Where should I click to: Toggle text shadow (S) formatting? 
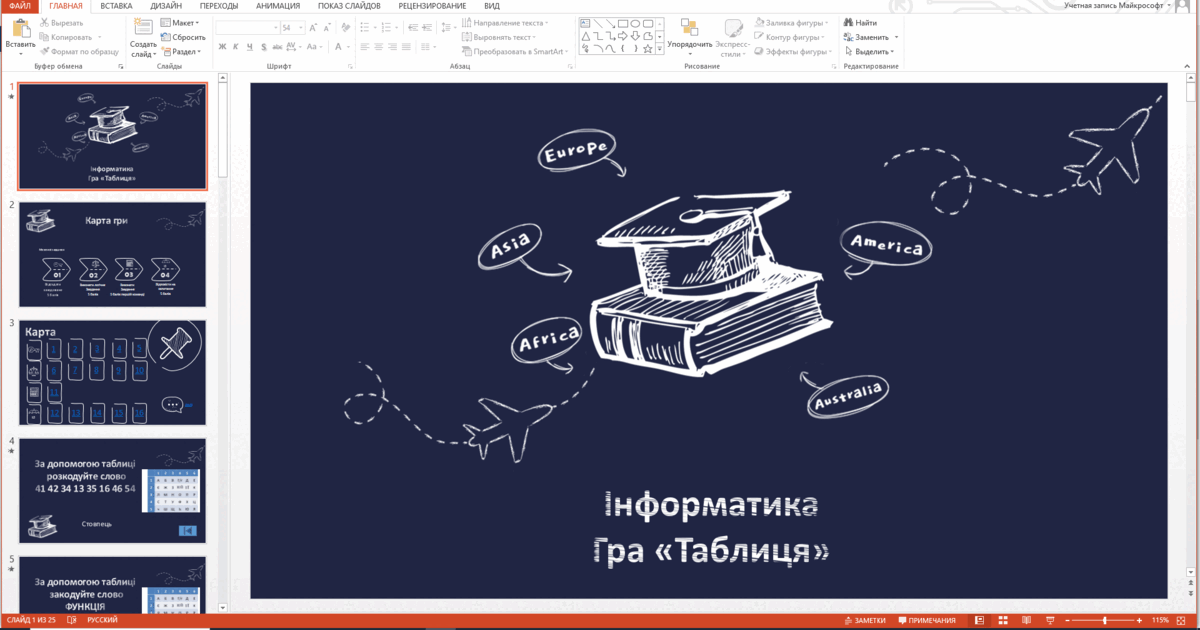click(263, 47)
